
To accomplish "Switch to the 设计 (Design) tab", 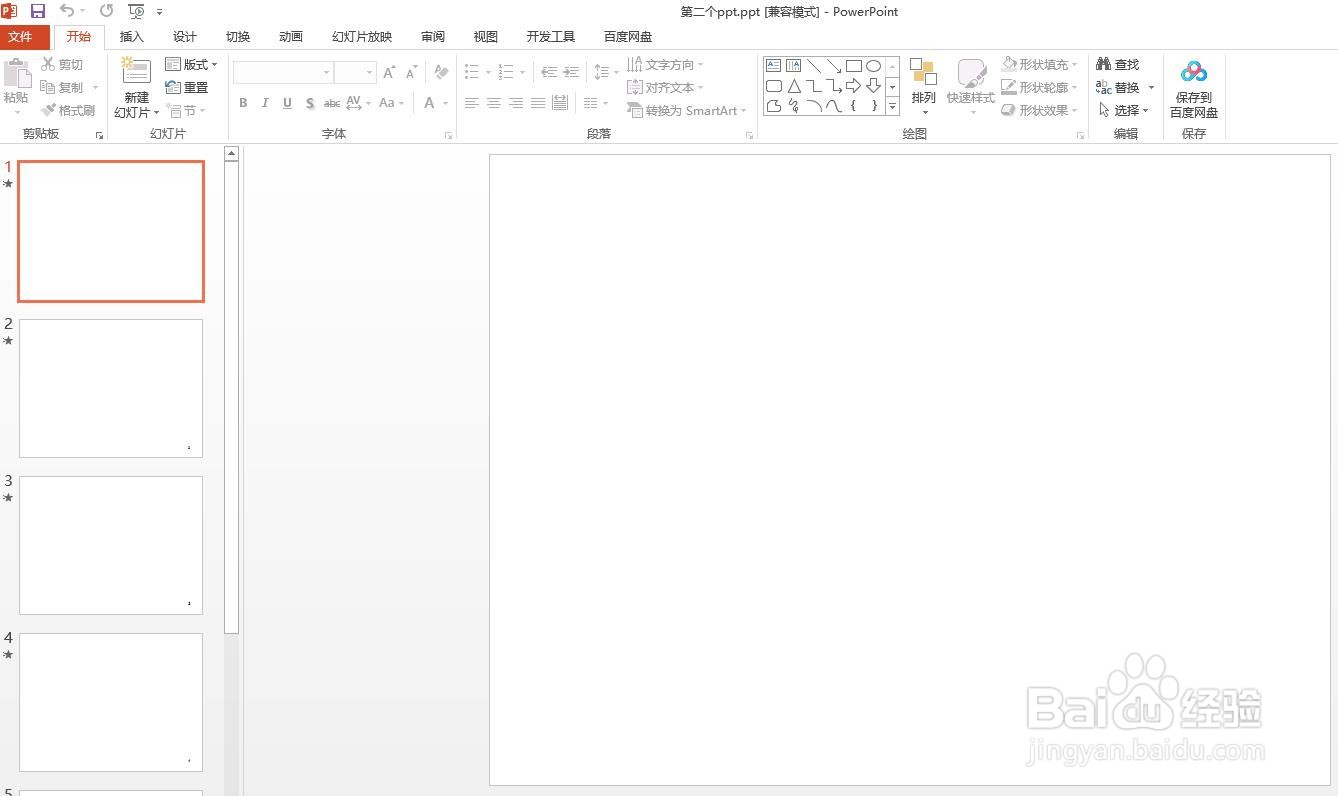I will 185,37.
